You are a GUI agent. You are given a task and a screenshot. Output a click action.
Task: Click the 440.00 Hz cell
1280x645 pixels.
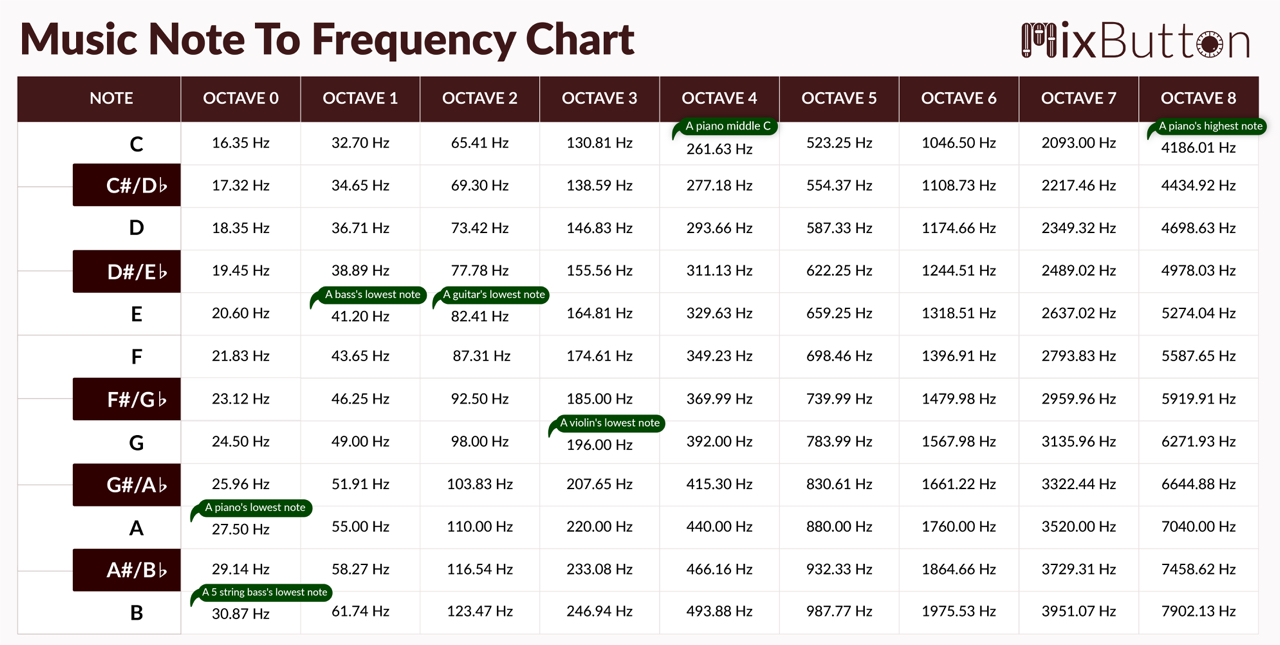tap(719, 527)
